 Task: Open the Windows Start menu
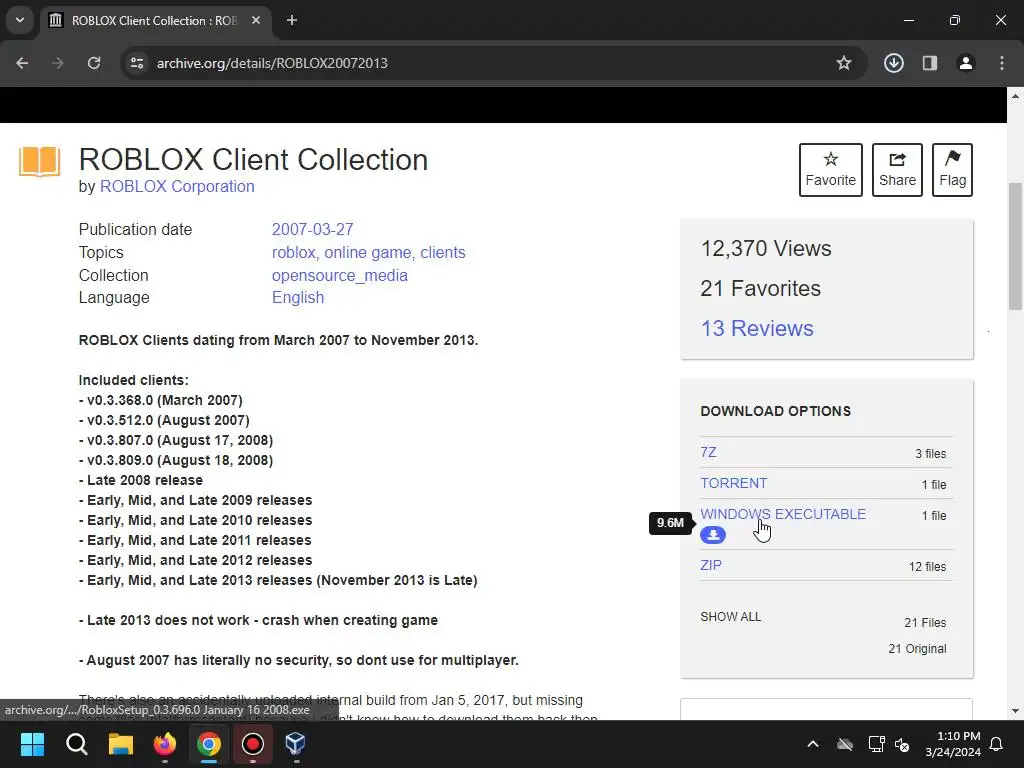[33, 744]
